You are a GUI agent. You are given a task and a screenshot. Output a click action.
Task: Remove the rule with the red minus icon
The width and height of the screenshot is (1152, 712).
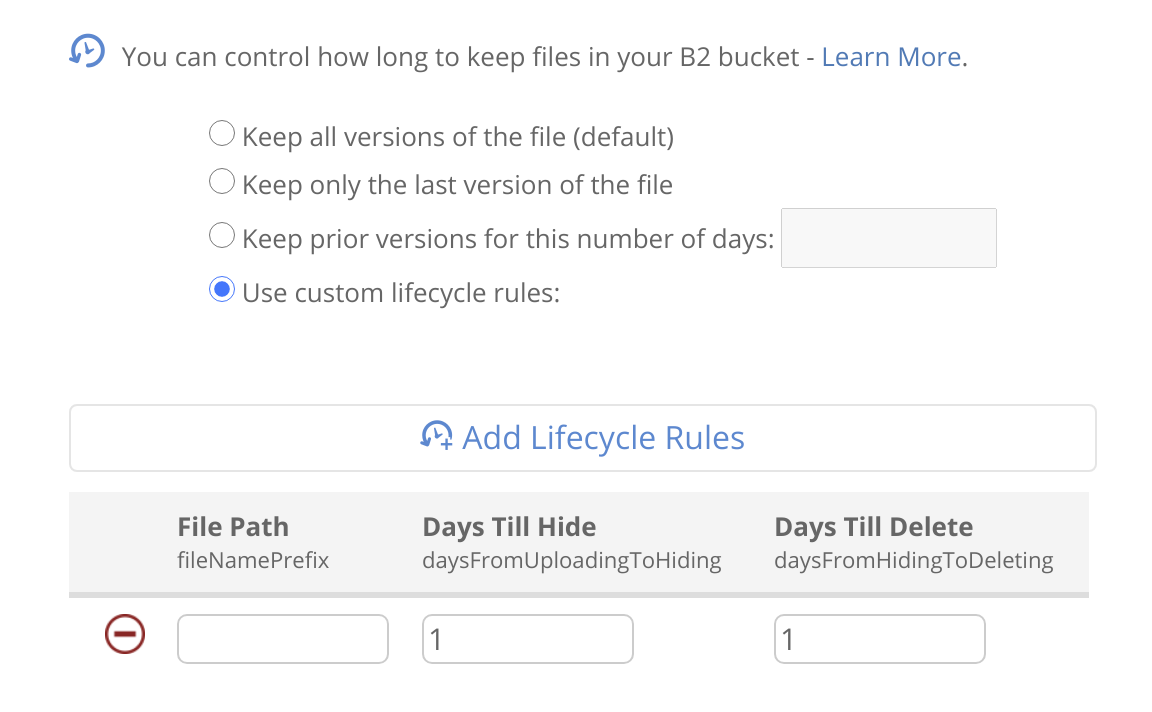[x=125, y=634]
